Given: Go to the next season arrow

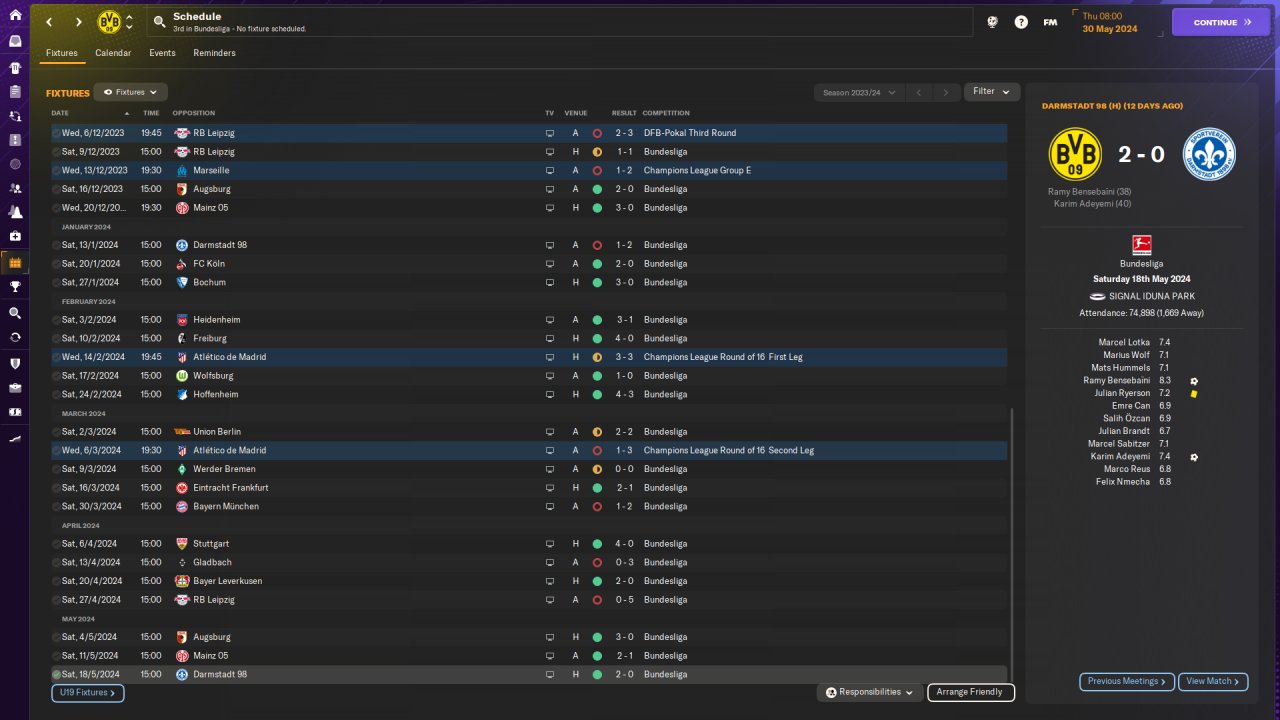Looking at the screenshot, I should click(x=946, y=92).
